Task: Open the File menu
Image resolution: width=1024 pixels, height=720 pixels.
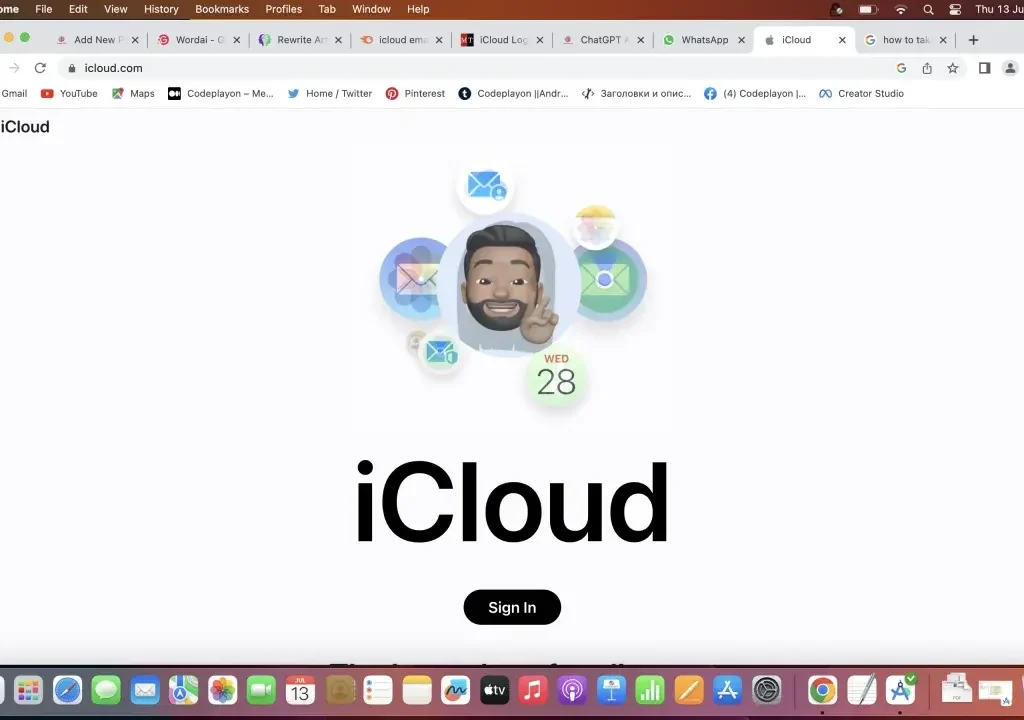Action: click(44, 9)
